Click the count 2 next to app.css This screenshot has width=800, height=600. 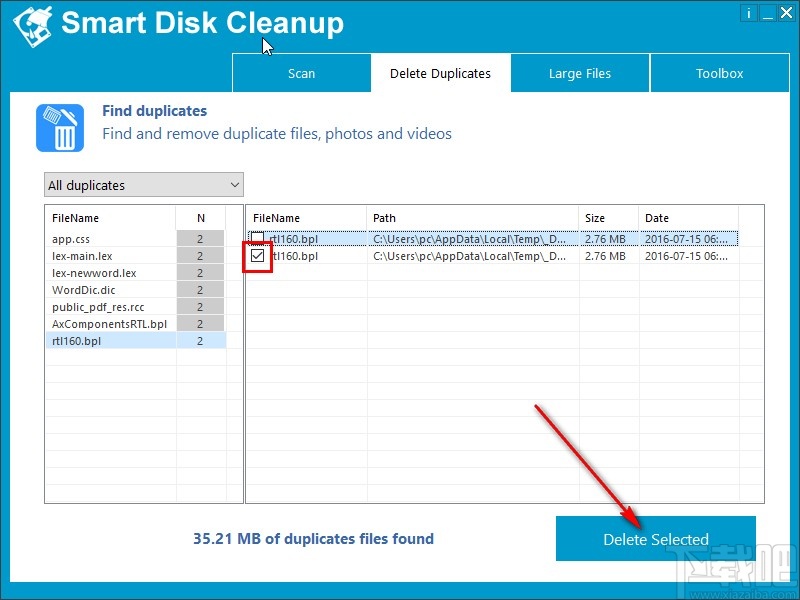tap(200, 239)
